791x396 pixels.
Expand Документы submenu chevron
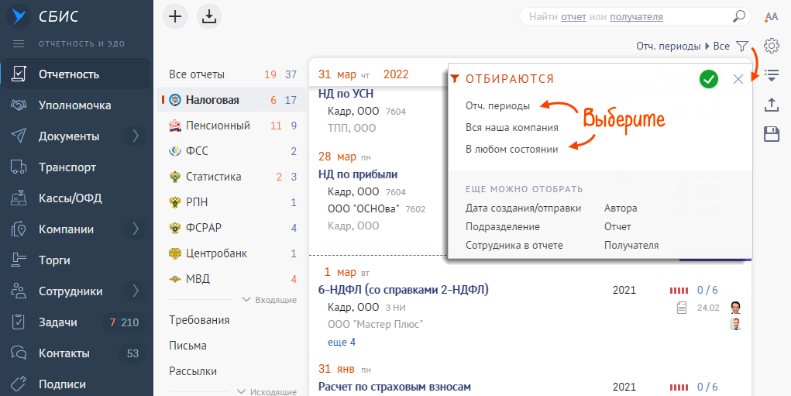[136, 136]
